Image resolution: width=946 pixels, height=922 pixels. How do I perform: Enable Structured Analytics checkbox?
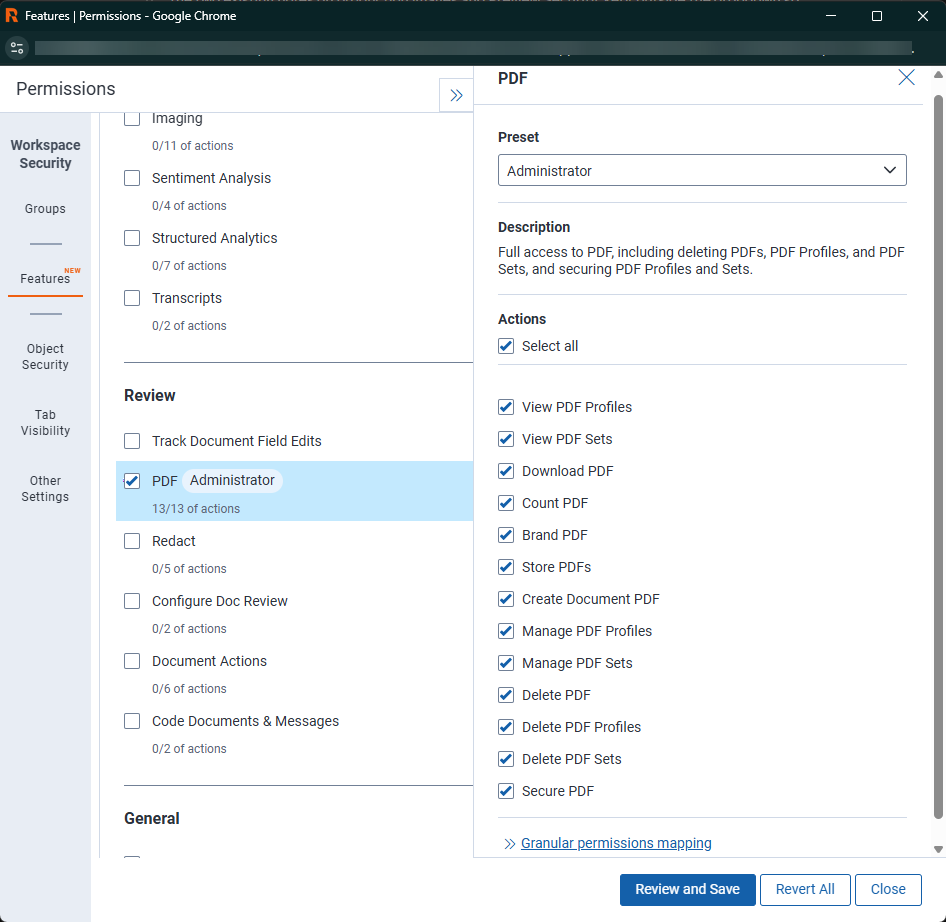(x=132, y=238)
